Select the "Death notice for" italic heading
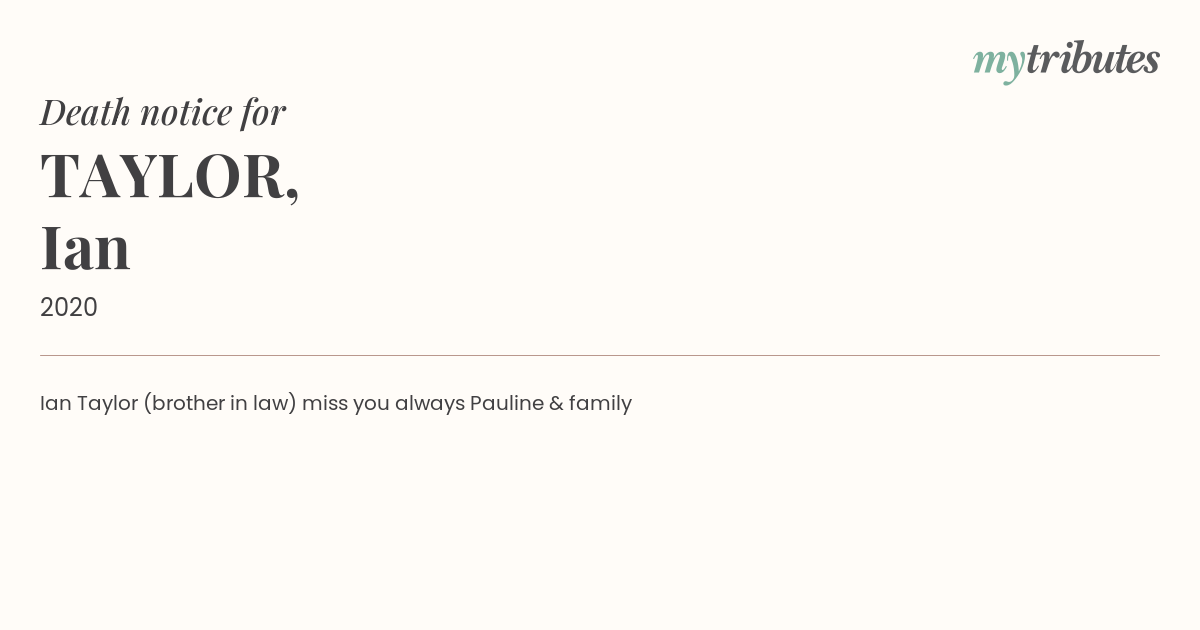 [163, 112]
